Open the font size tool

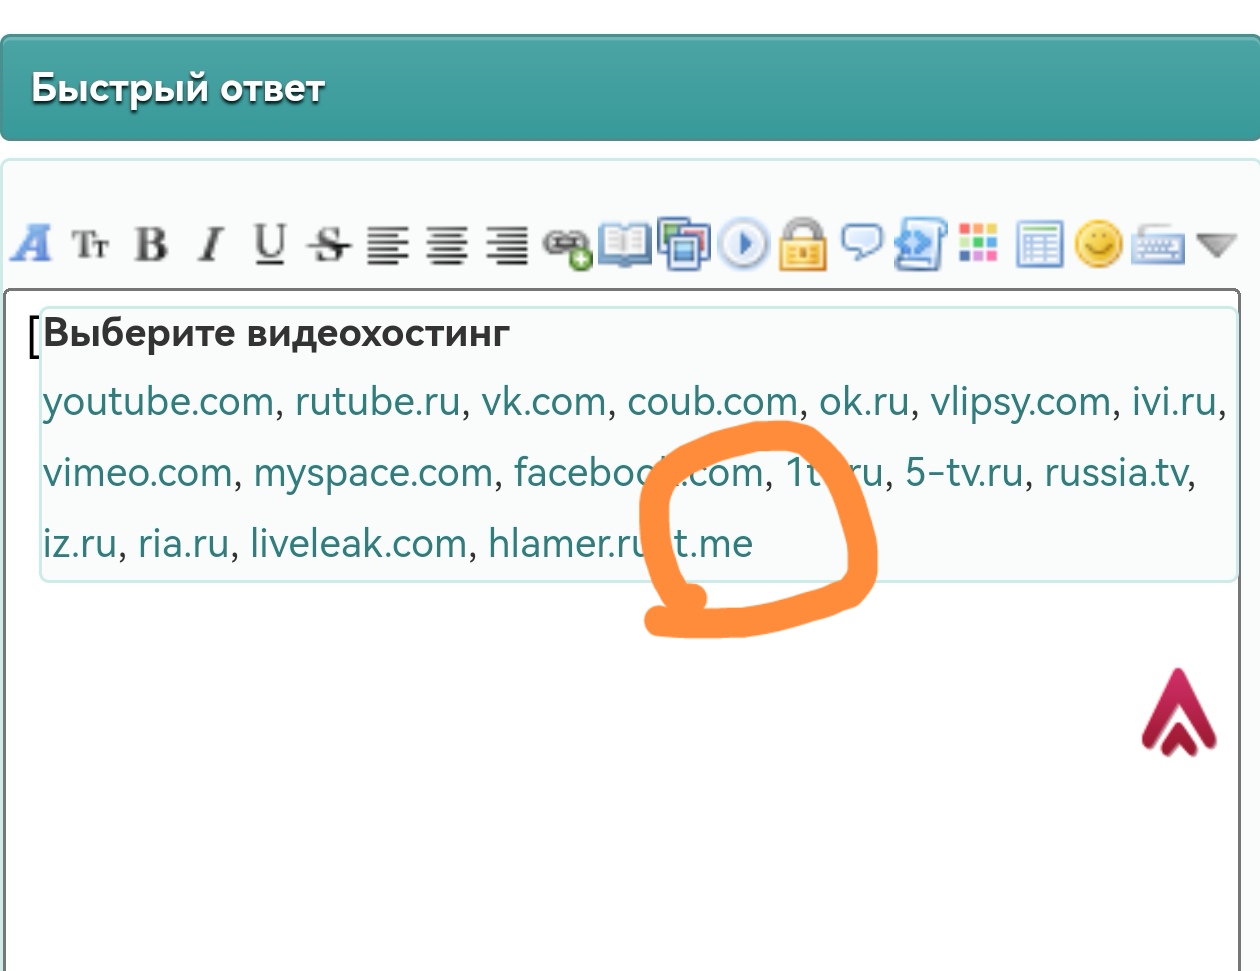[90, 244]
